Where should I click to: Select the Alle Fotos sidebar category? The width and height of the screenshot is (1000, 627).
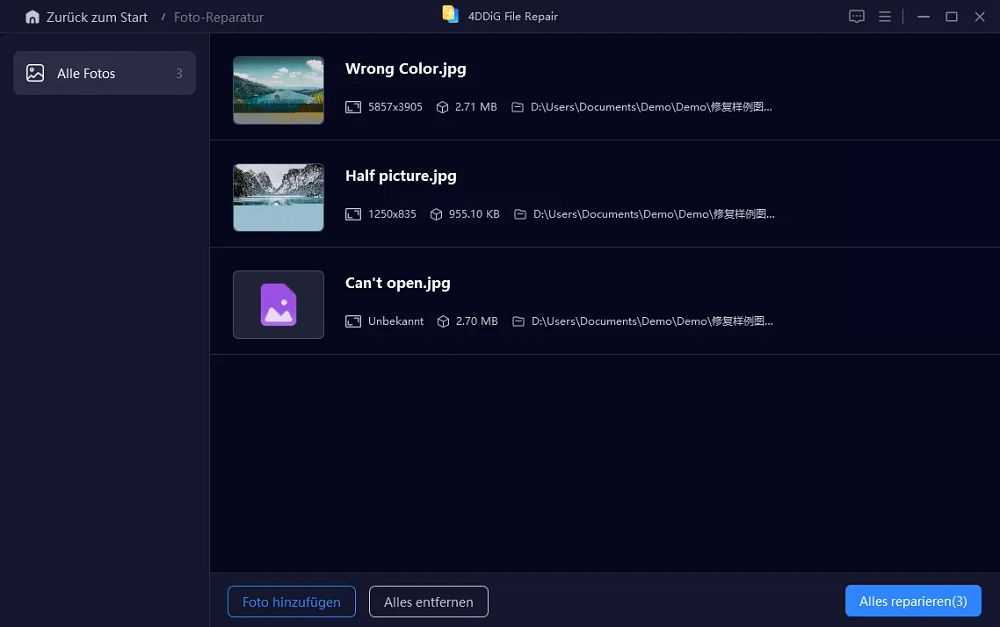[105, 73]
